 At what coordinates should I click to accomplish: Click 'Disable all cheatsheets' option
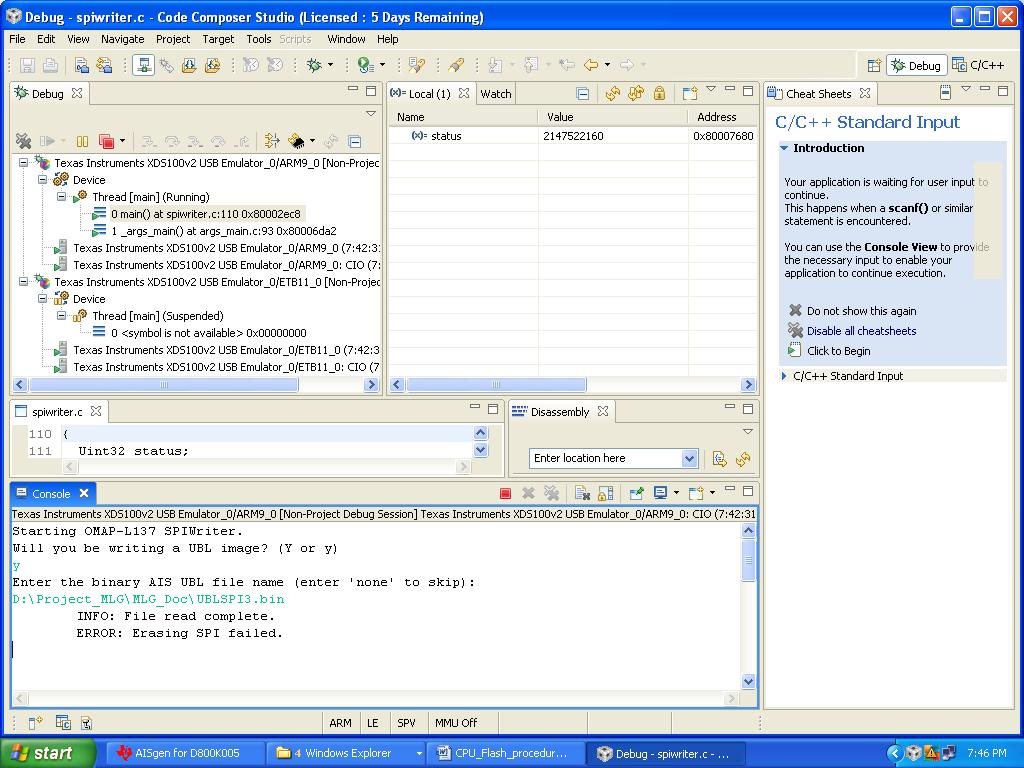click(861, 331)
